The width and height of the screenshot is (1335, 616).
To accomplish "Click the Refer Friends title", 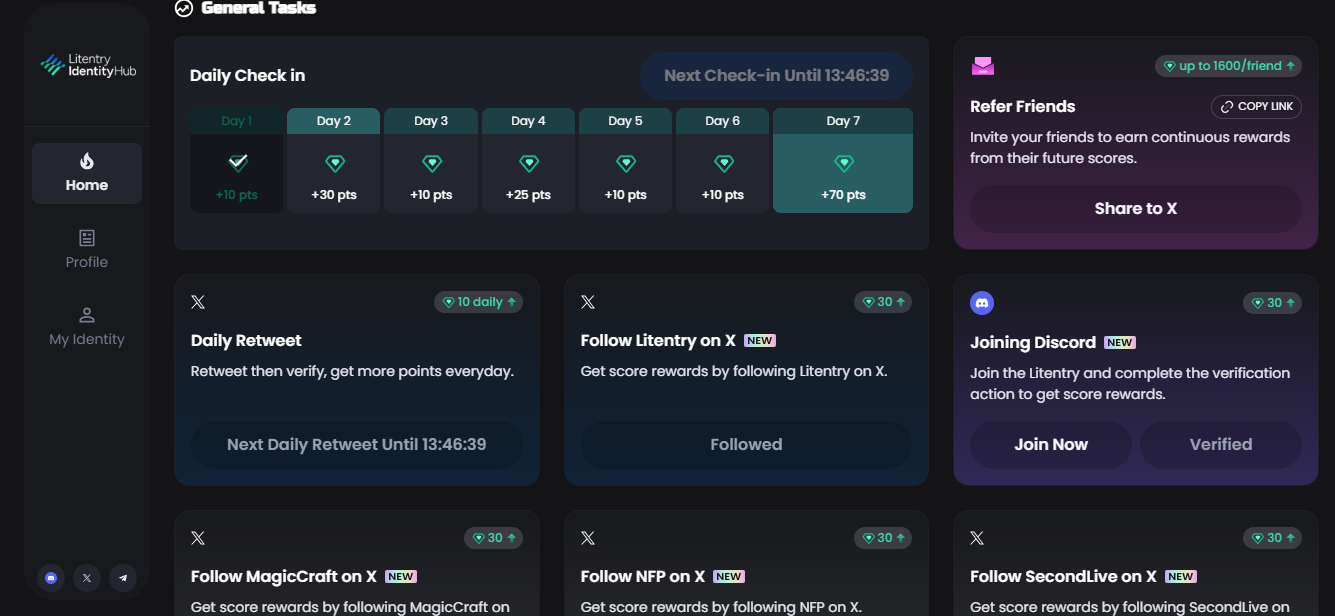I will [1023, 106].
